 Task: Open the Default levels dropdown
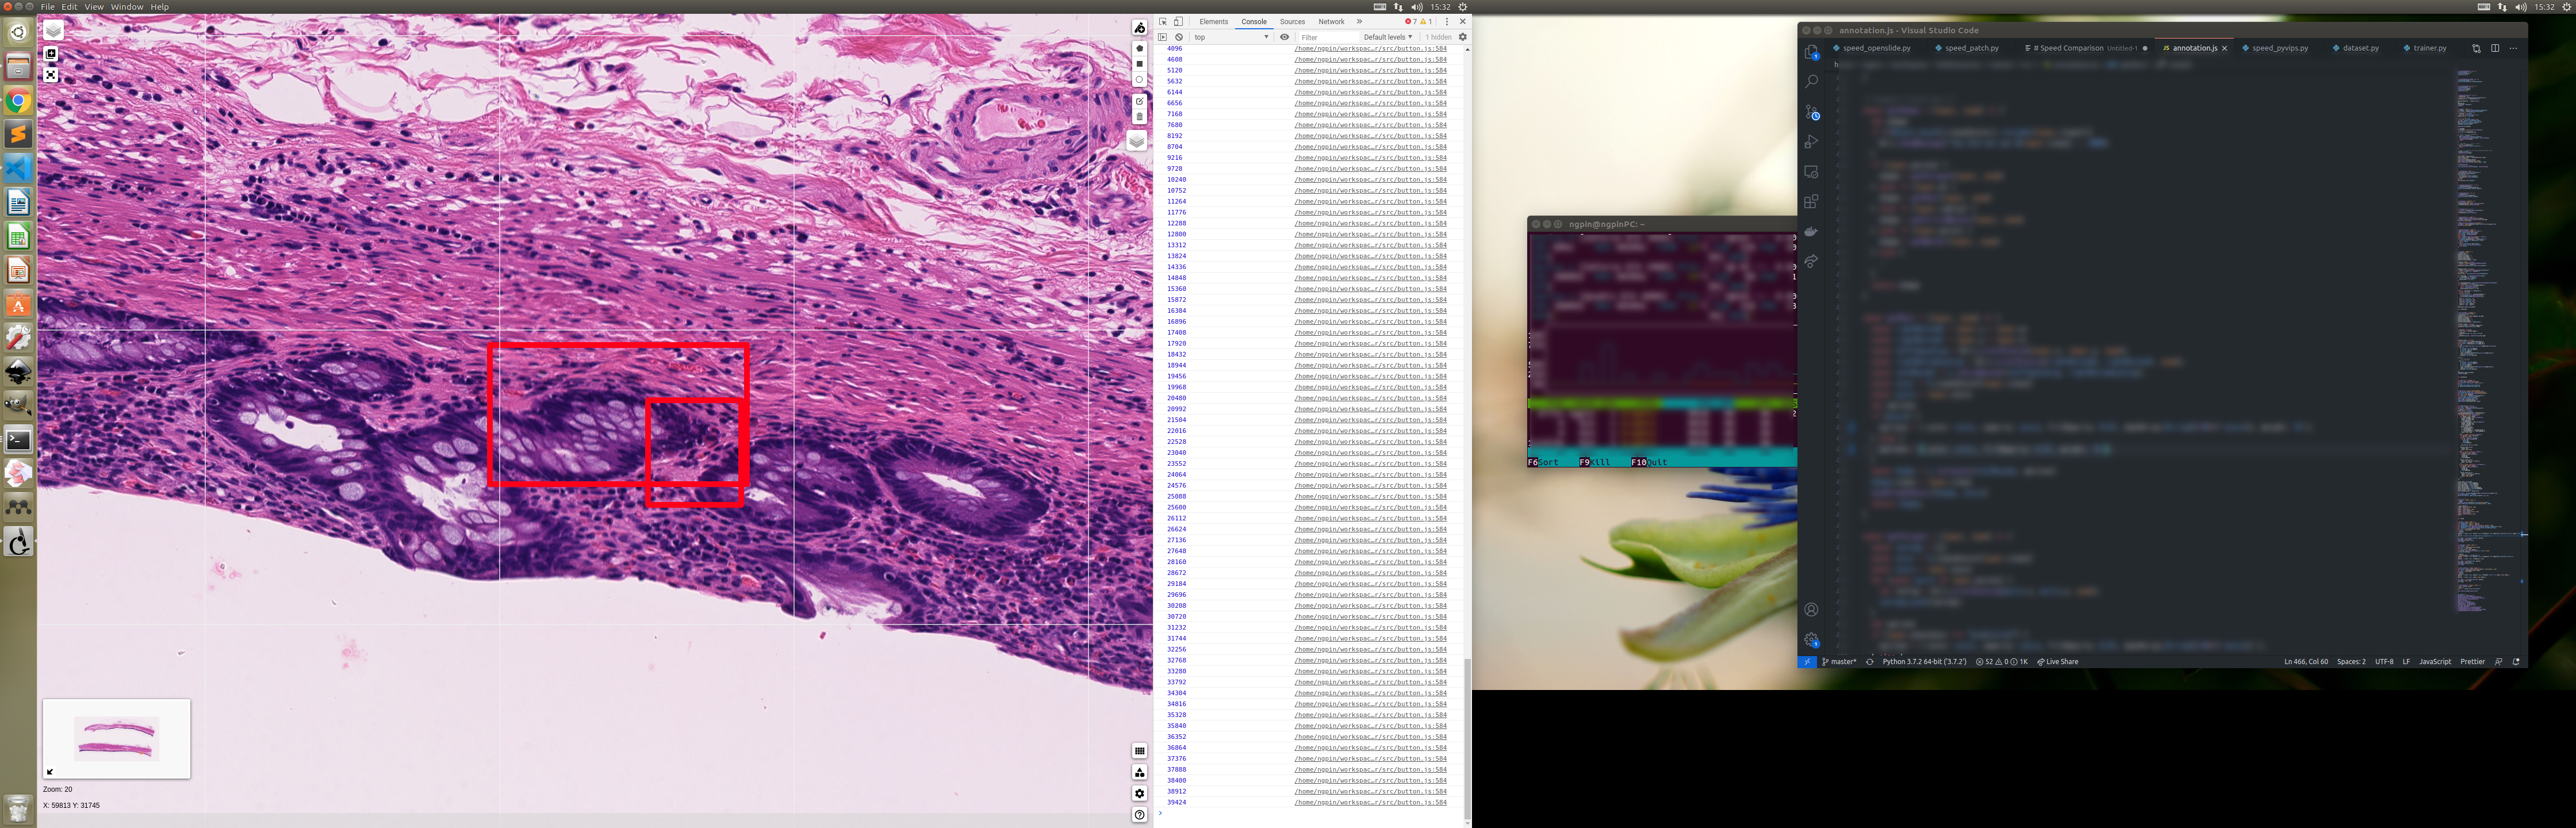pos(1388,37)
